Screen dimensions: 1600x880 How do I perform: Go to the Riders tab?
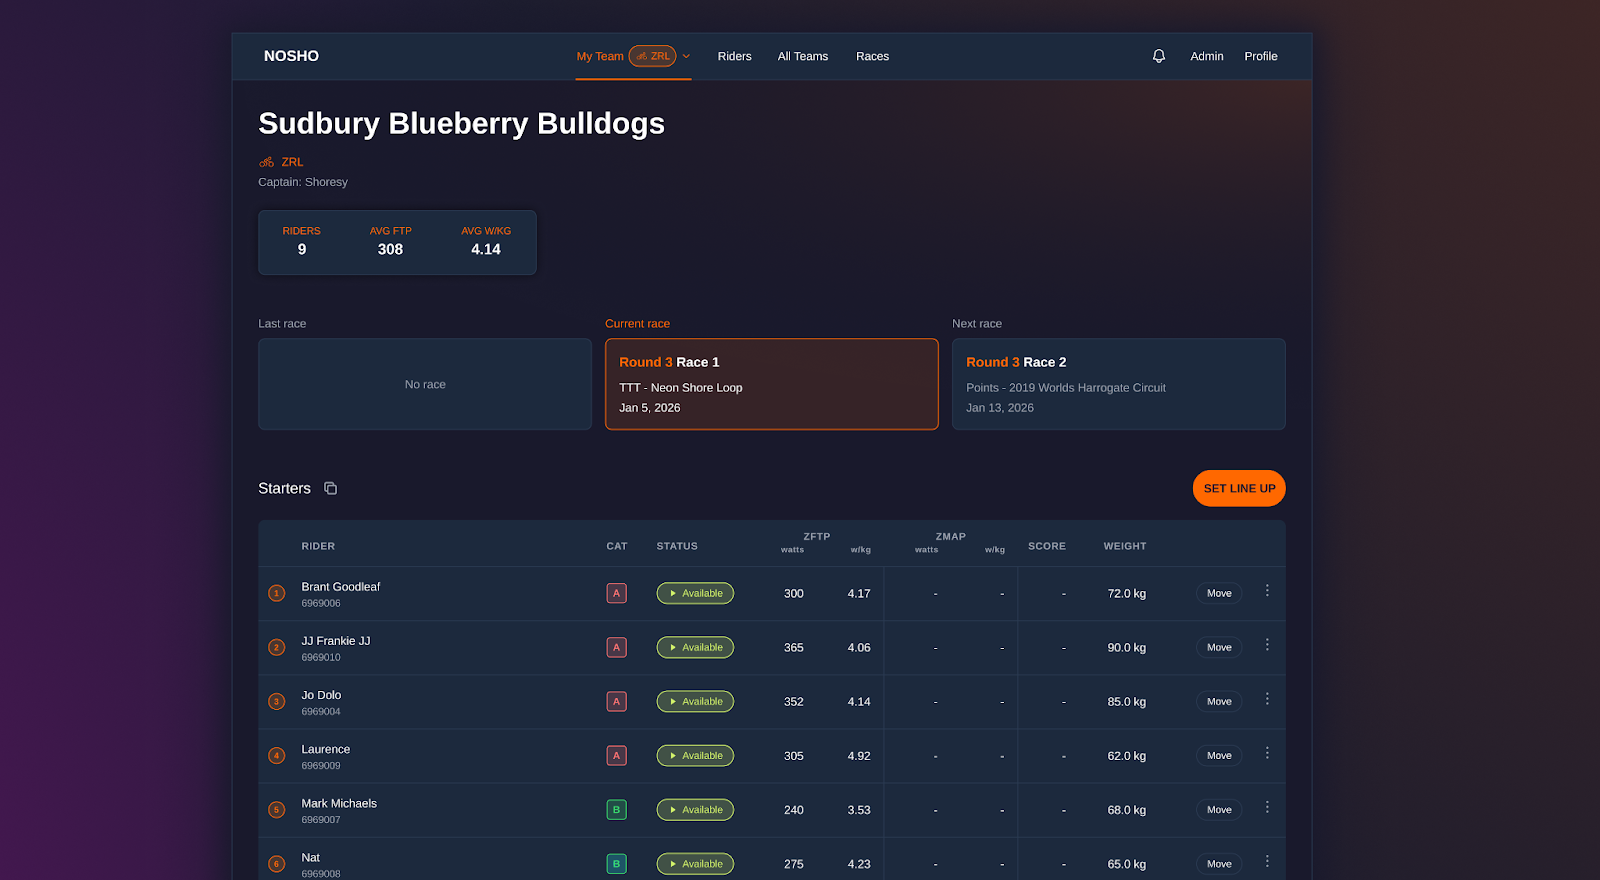click(x=734, y=56)
